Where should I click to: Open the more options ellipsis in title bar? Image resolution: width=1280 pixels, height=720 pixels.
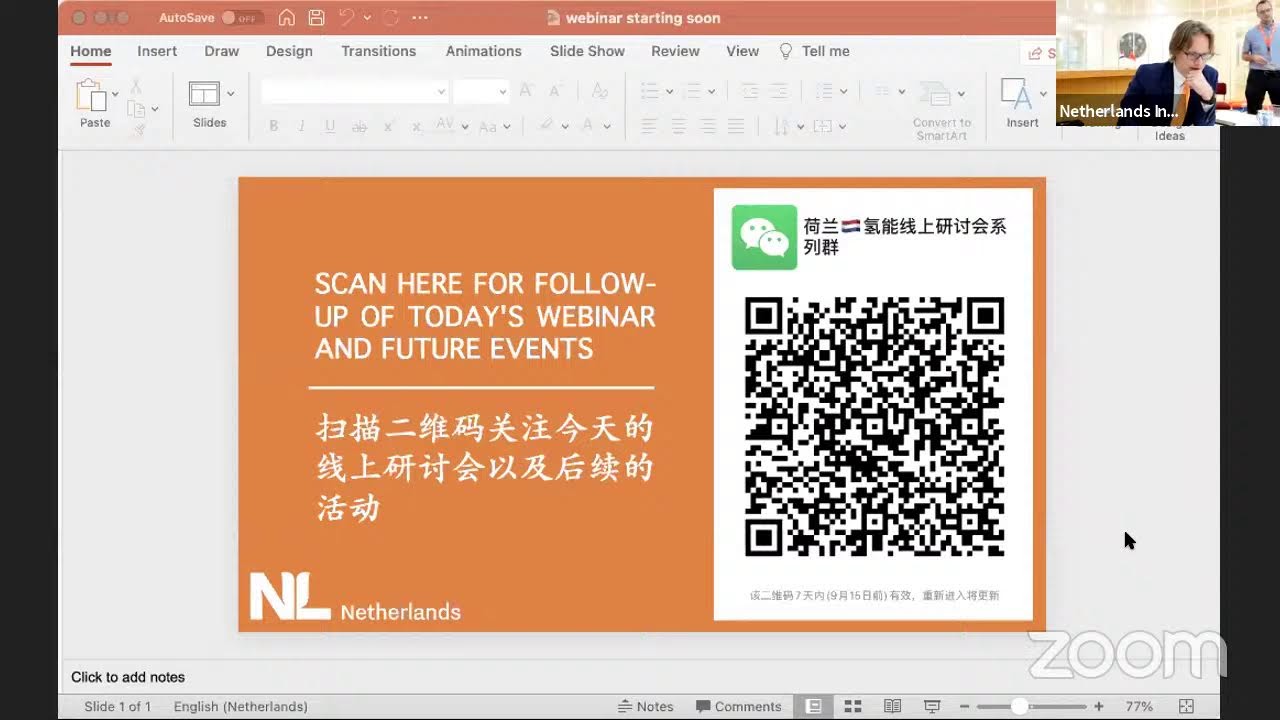(x=420, y=18)
